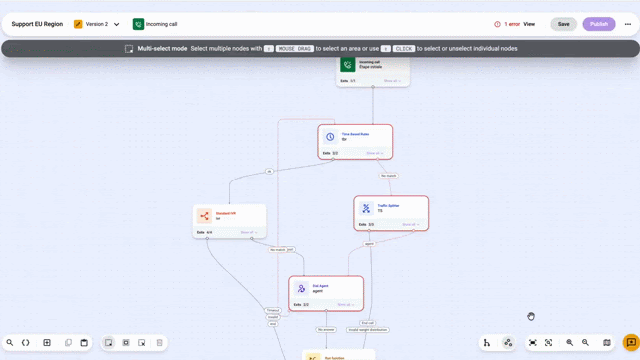Click the multi-select mode banner icon

coord(129,49)
